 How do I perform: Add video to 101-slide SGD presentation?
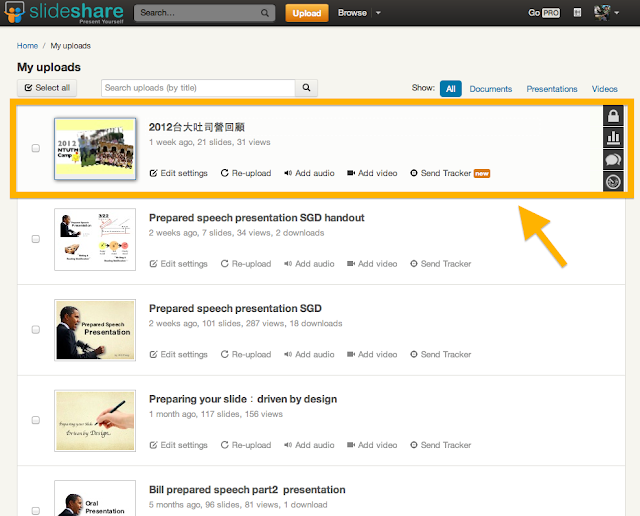[x=372, y=355]
